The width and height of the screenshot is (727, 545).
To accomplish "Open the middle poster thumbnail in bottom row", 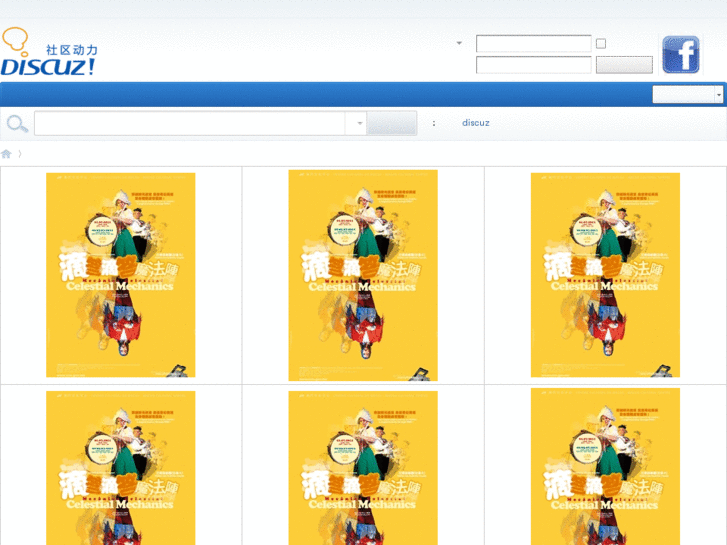I will (x=363, y=468).
